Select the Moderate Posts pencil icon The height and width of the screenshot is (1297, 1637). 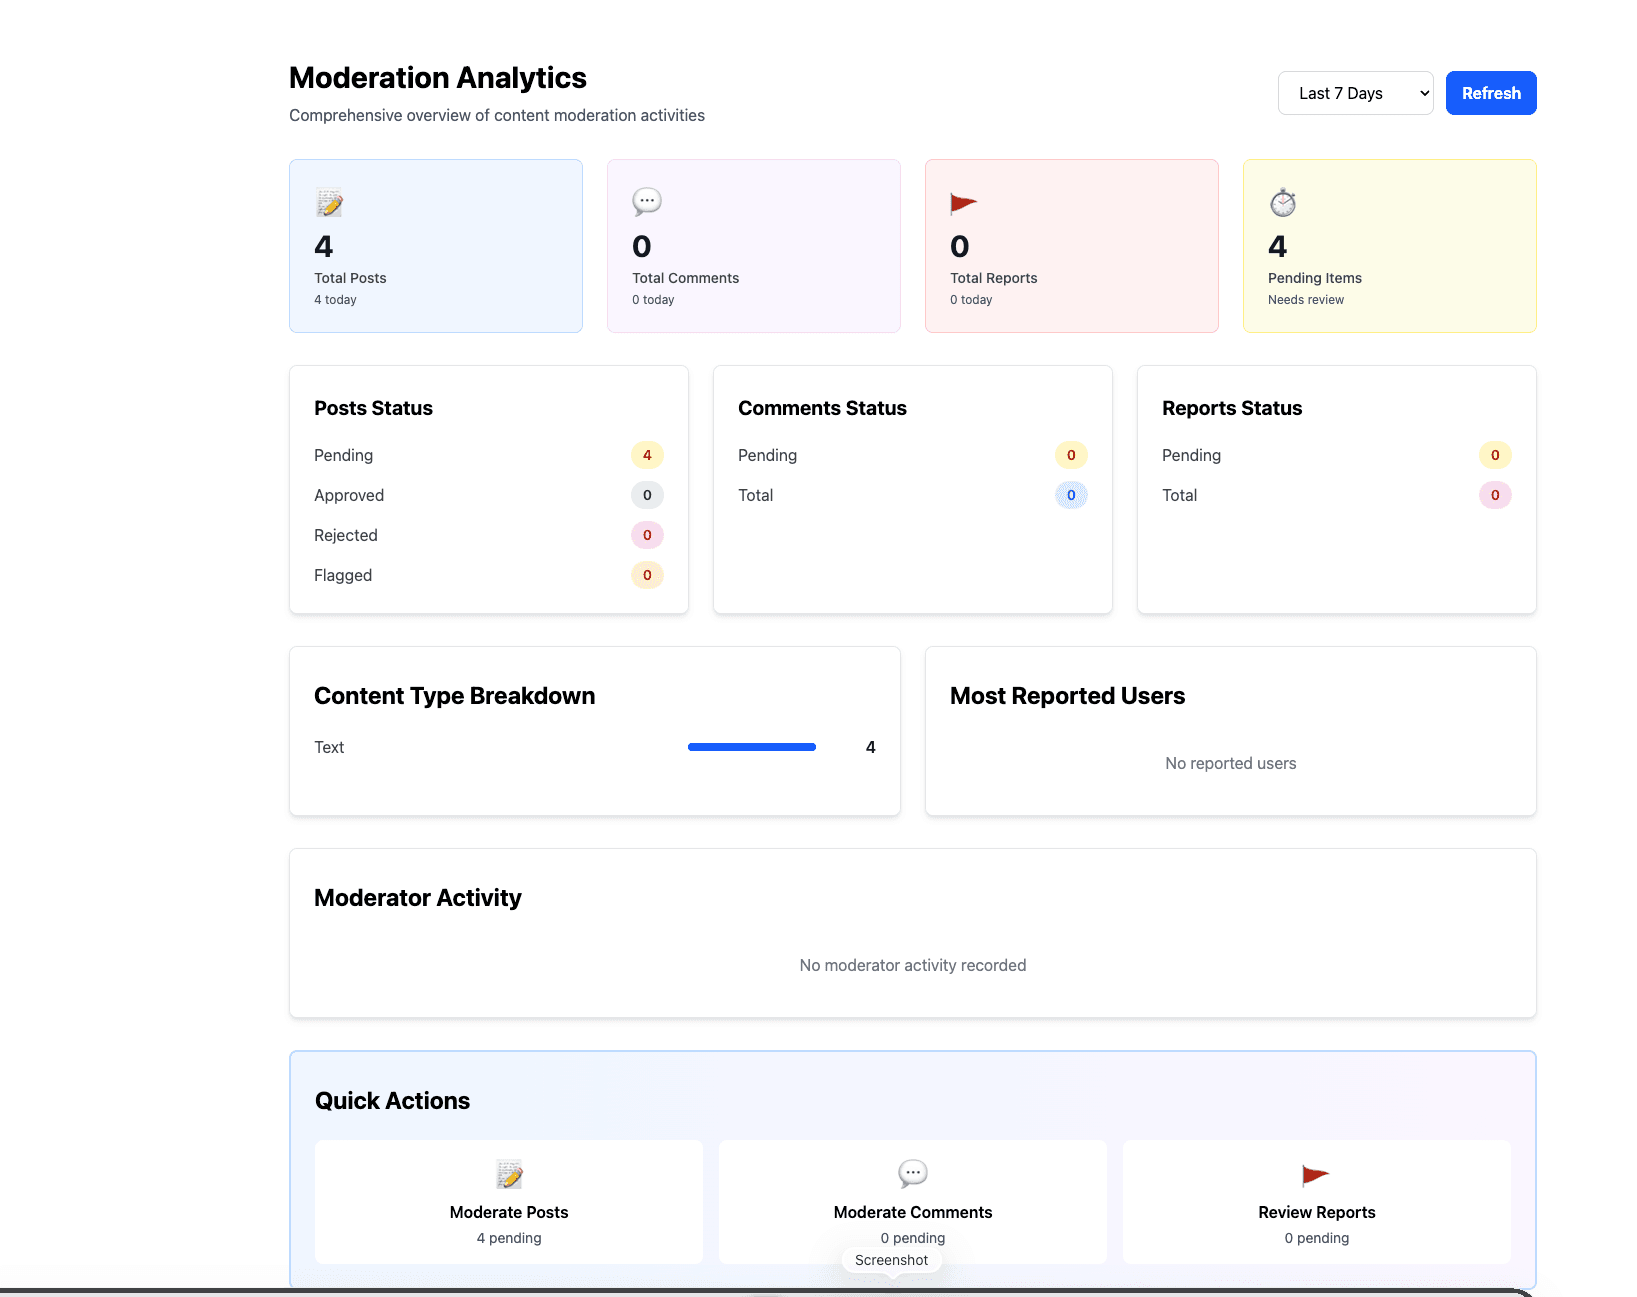coord(508,1175)
